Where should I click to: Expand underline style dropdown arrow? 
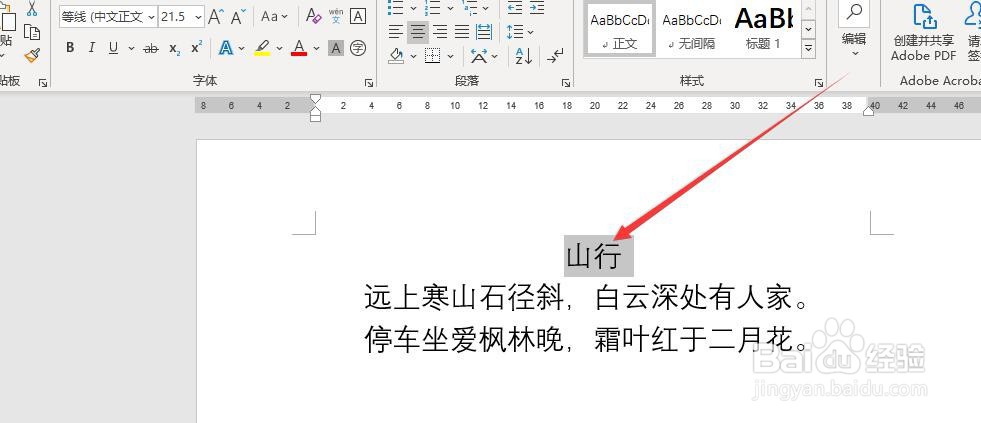coord(131,48)
